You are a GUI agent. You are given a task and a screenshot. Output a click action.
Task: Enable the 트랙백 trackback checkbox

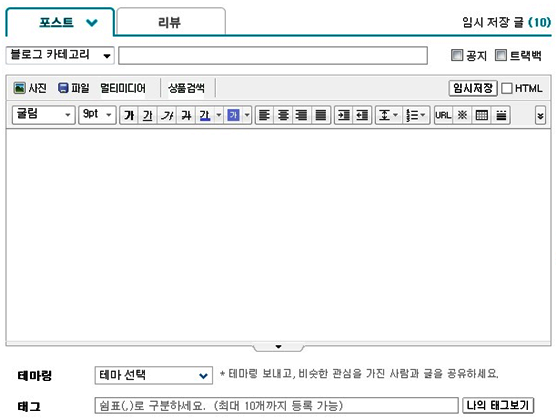[501, 55]
